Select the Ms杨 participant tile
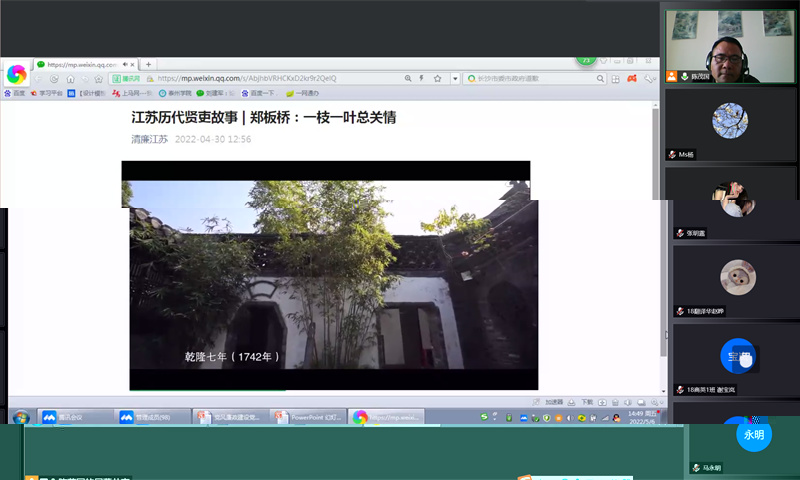The image size is (800, 480). tap(730, 125)
